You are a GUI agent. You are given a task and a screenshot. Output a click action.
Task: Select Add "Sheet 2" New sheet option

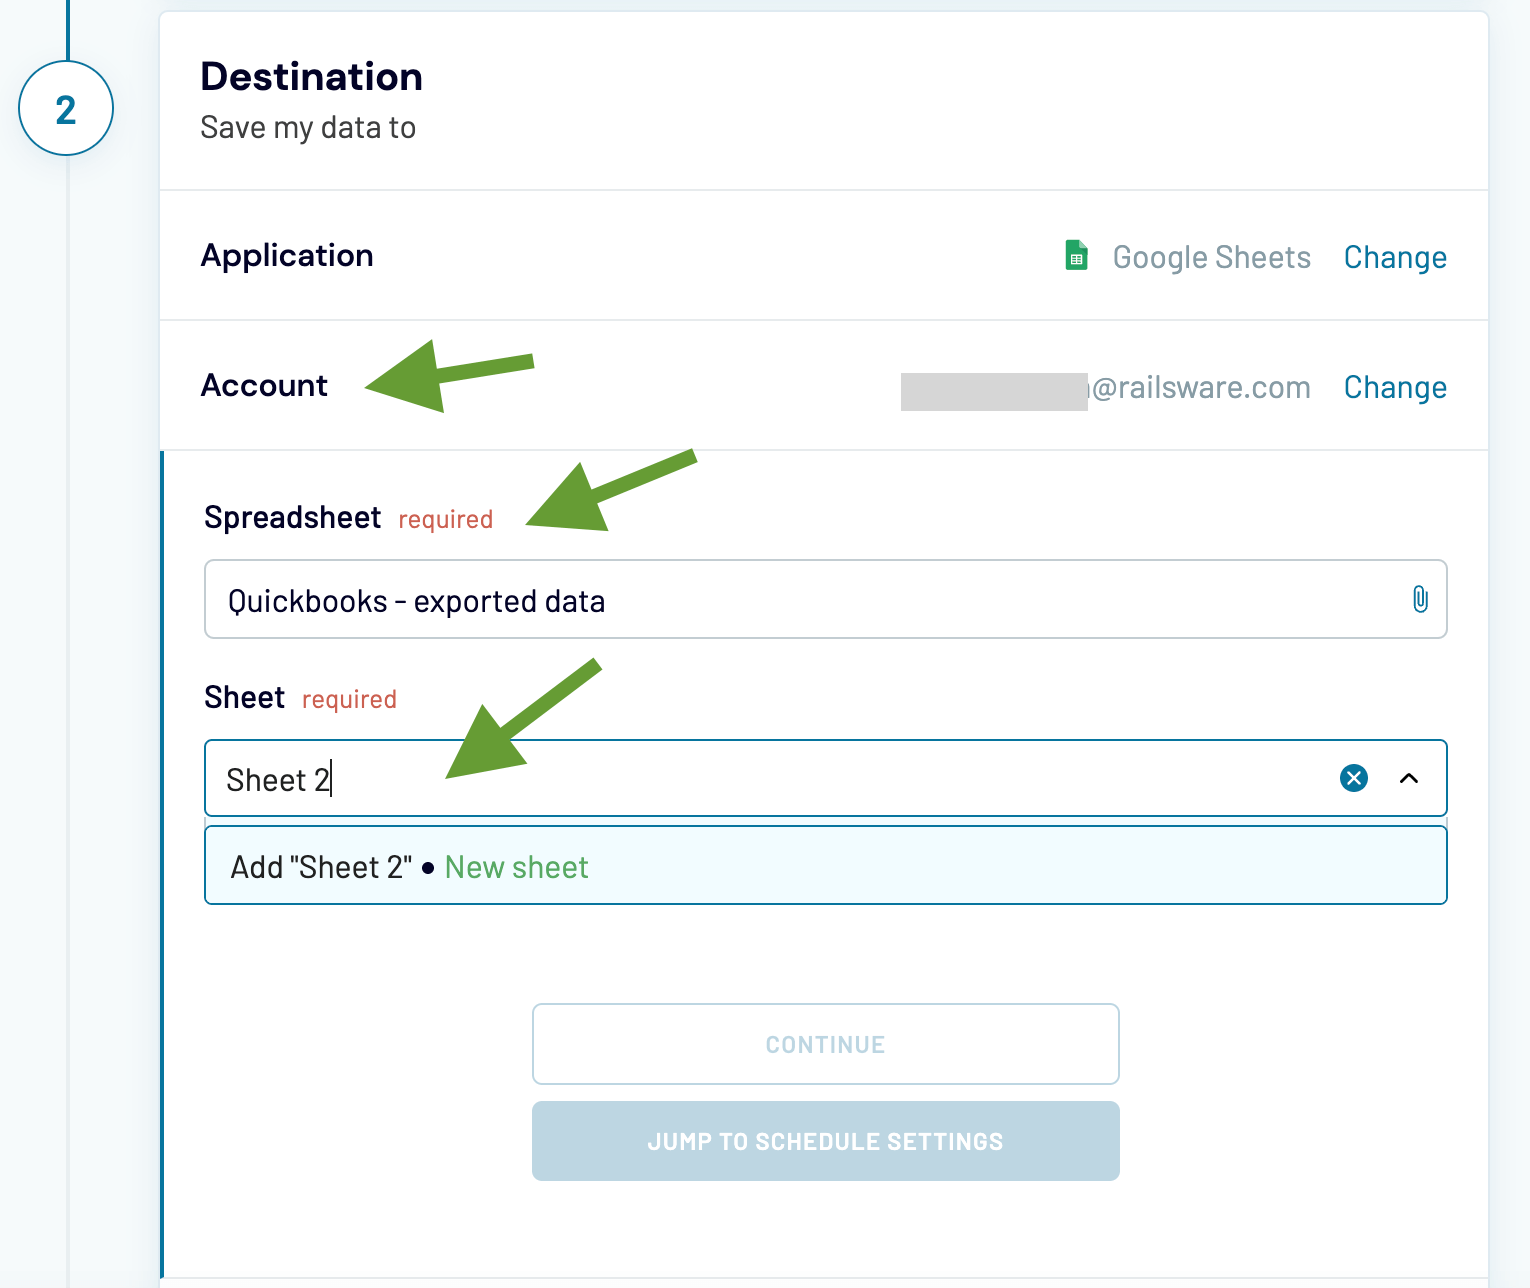coord(410,866)
